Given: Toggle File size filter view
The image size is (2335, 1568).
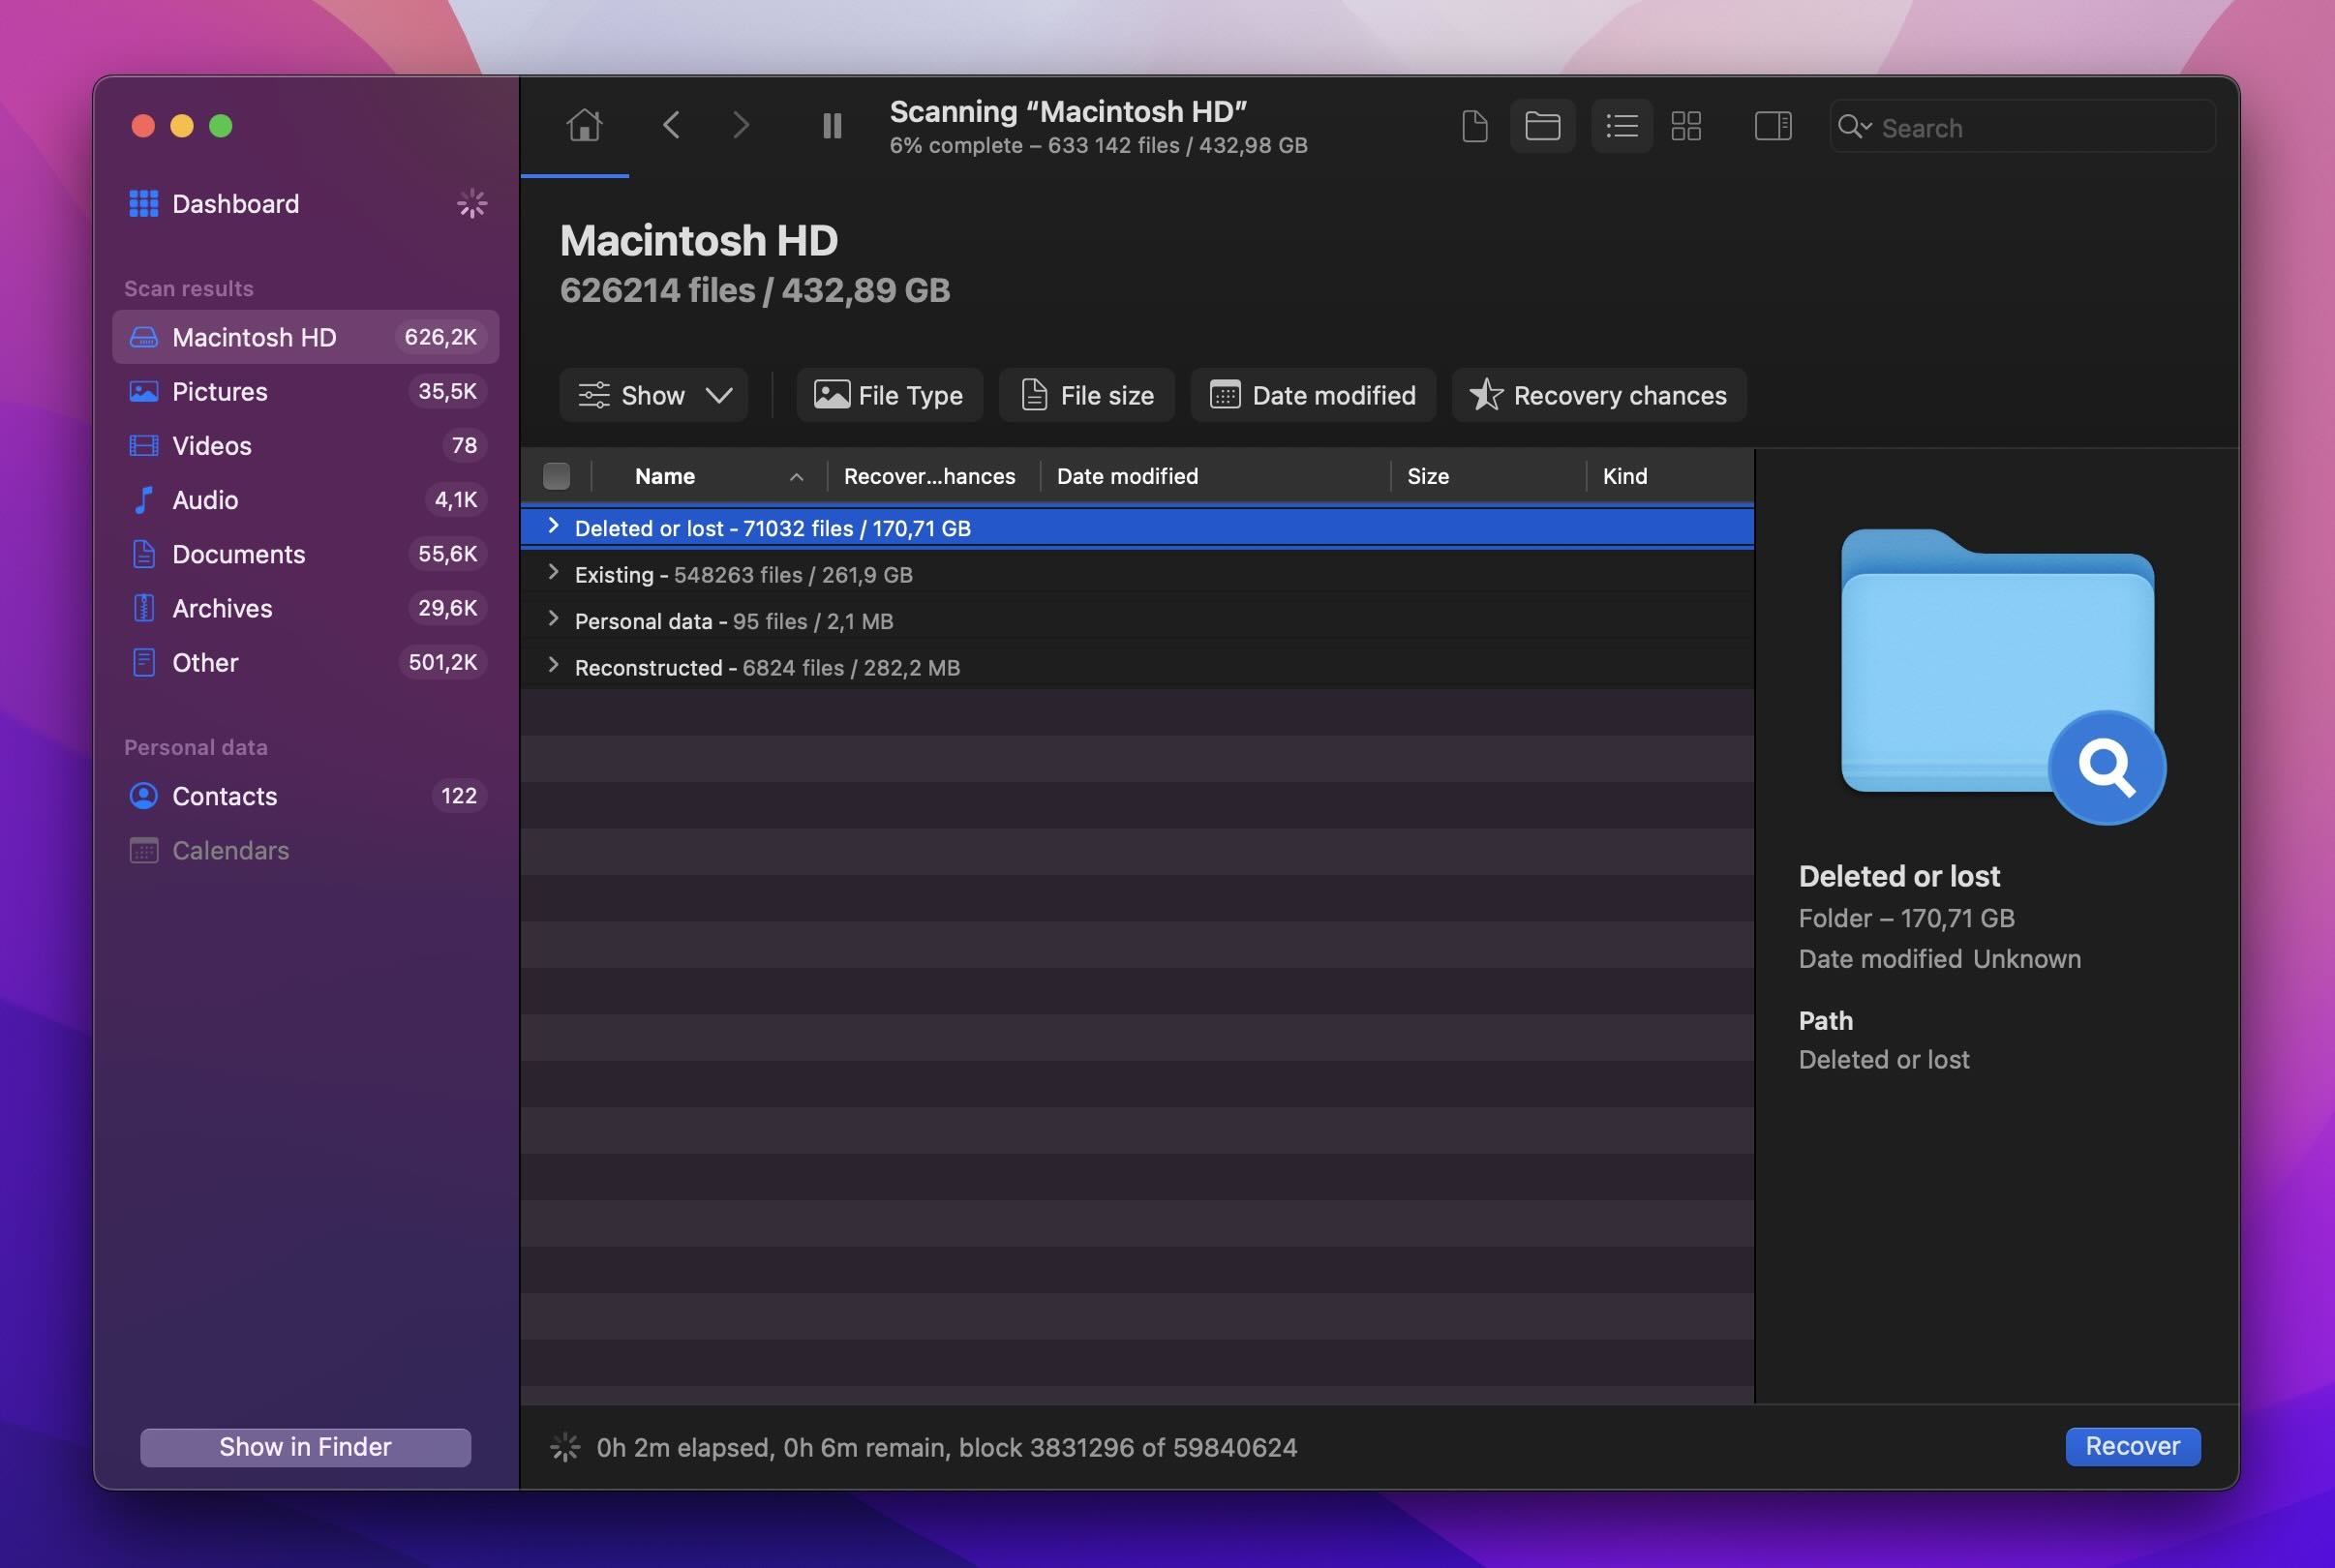Looking at the screenshot, I should 1087,394.
